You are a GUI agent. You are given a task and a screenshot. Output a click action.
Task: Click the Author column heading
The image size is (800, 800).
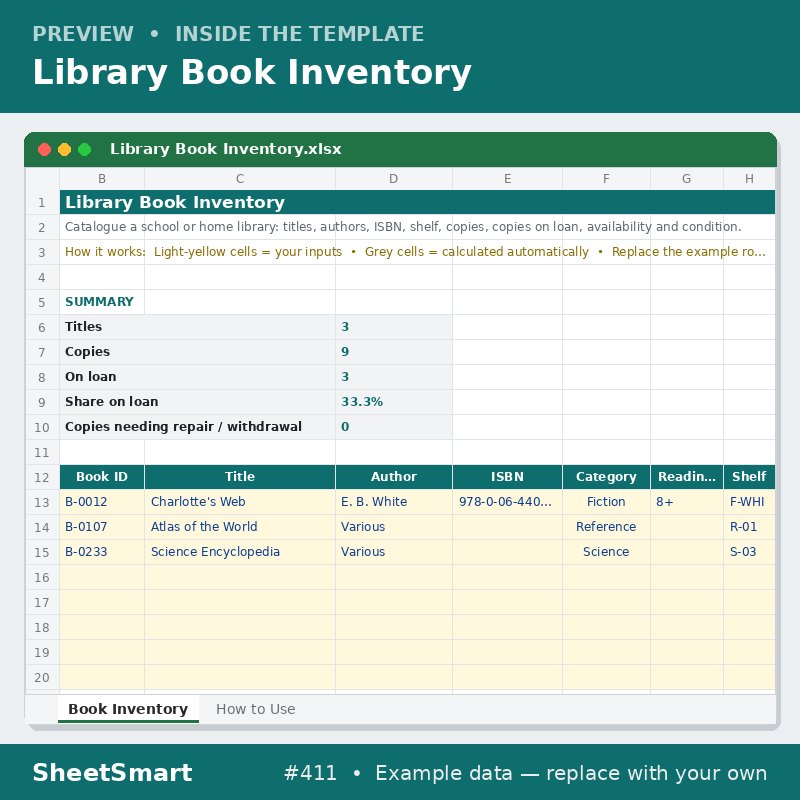click(393, 477)
